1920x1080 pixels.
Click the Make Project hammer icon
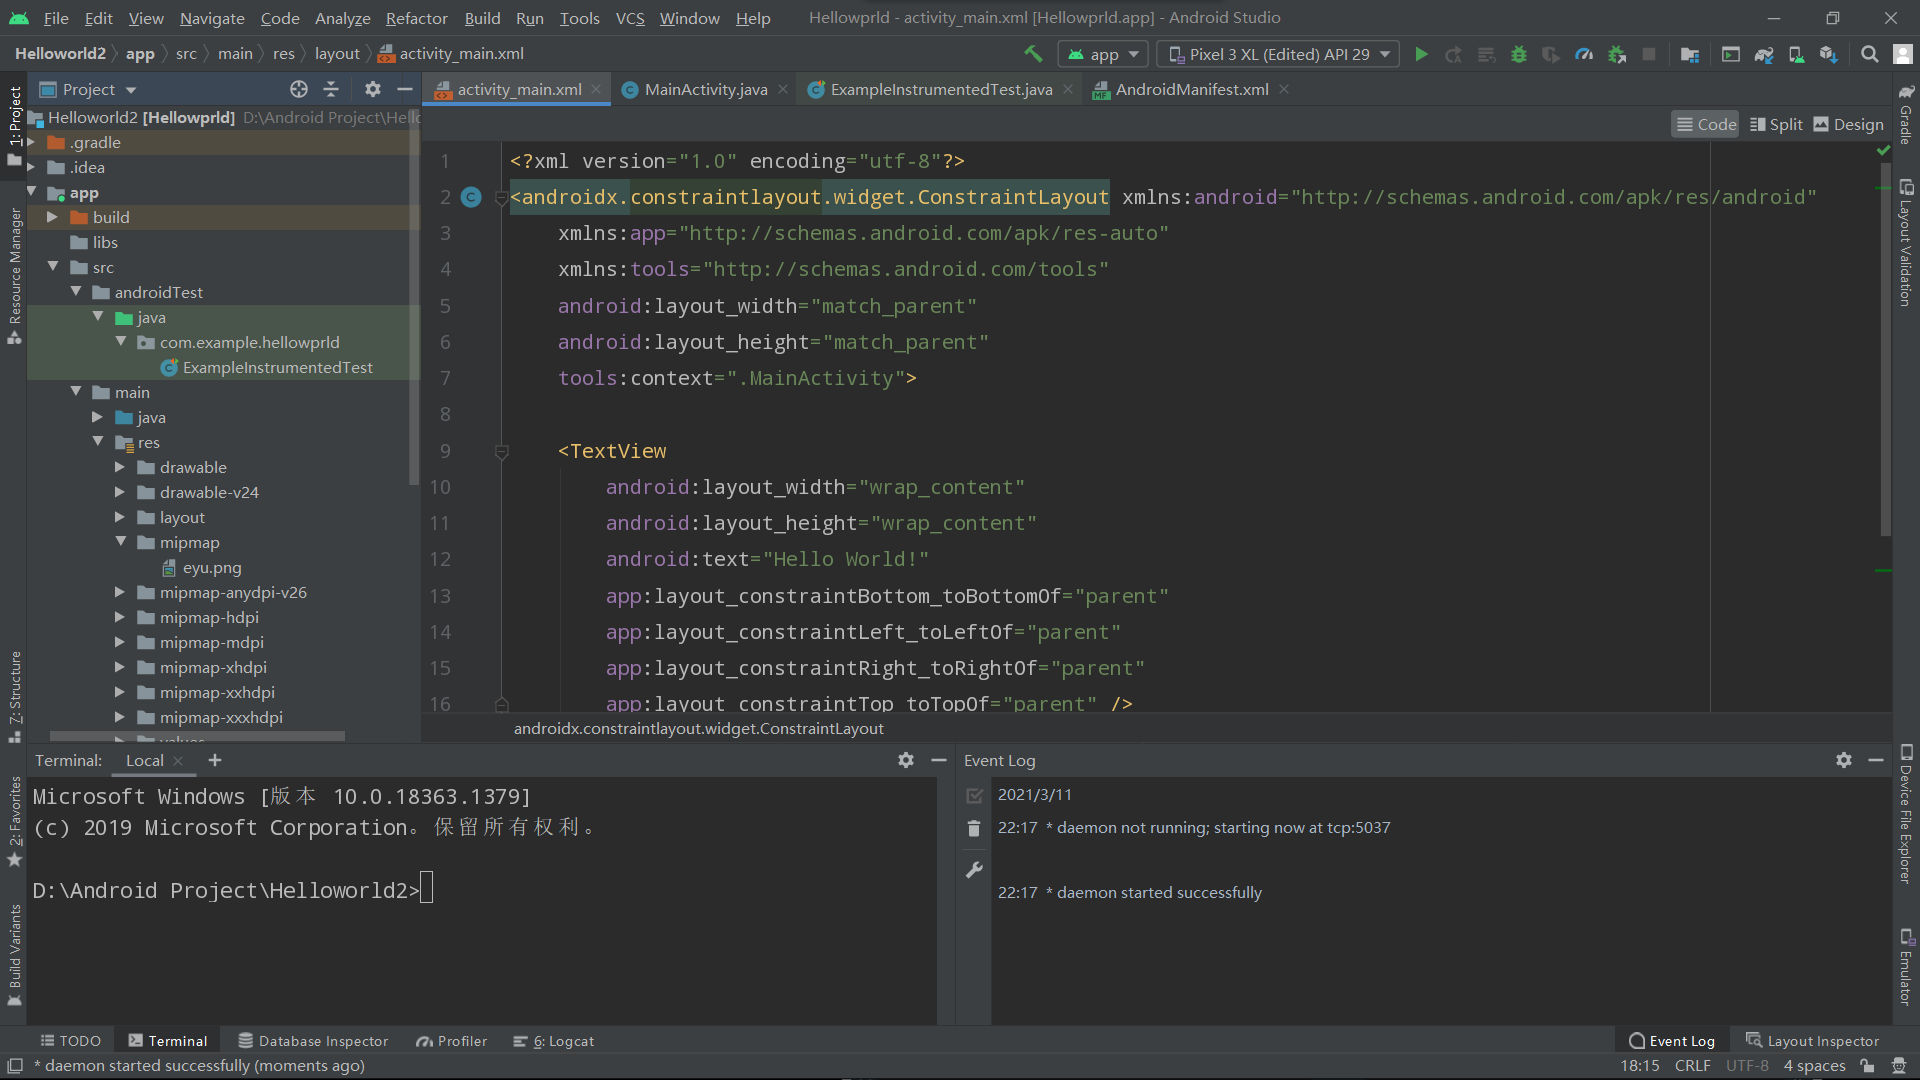coord(1033,54)
